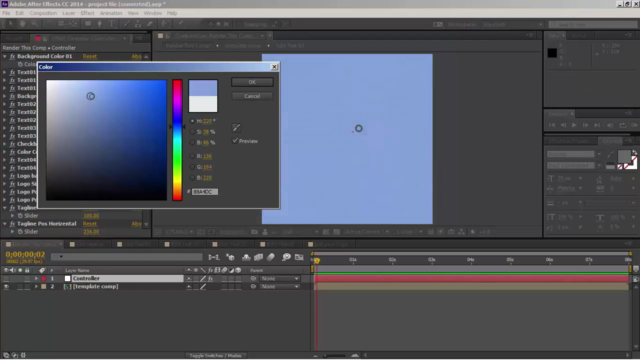The image size is (640, 360).
Task: Collapse the Tagline Pos Horizontal effect
Action: coord(5,224)
